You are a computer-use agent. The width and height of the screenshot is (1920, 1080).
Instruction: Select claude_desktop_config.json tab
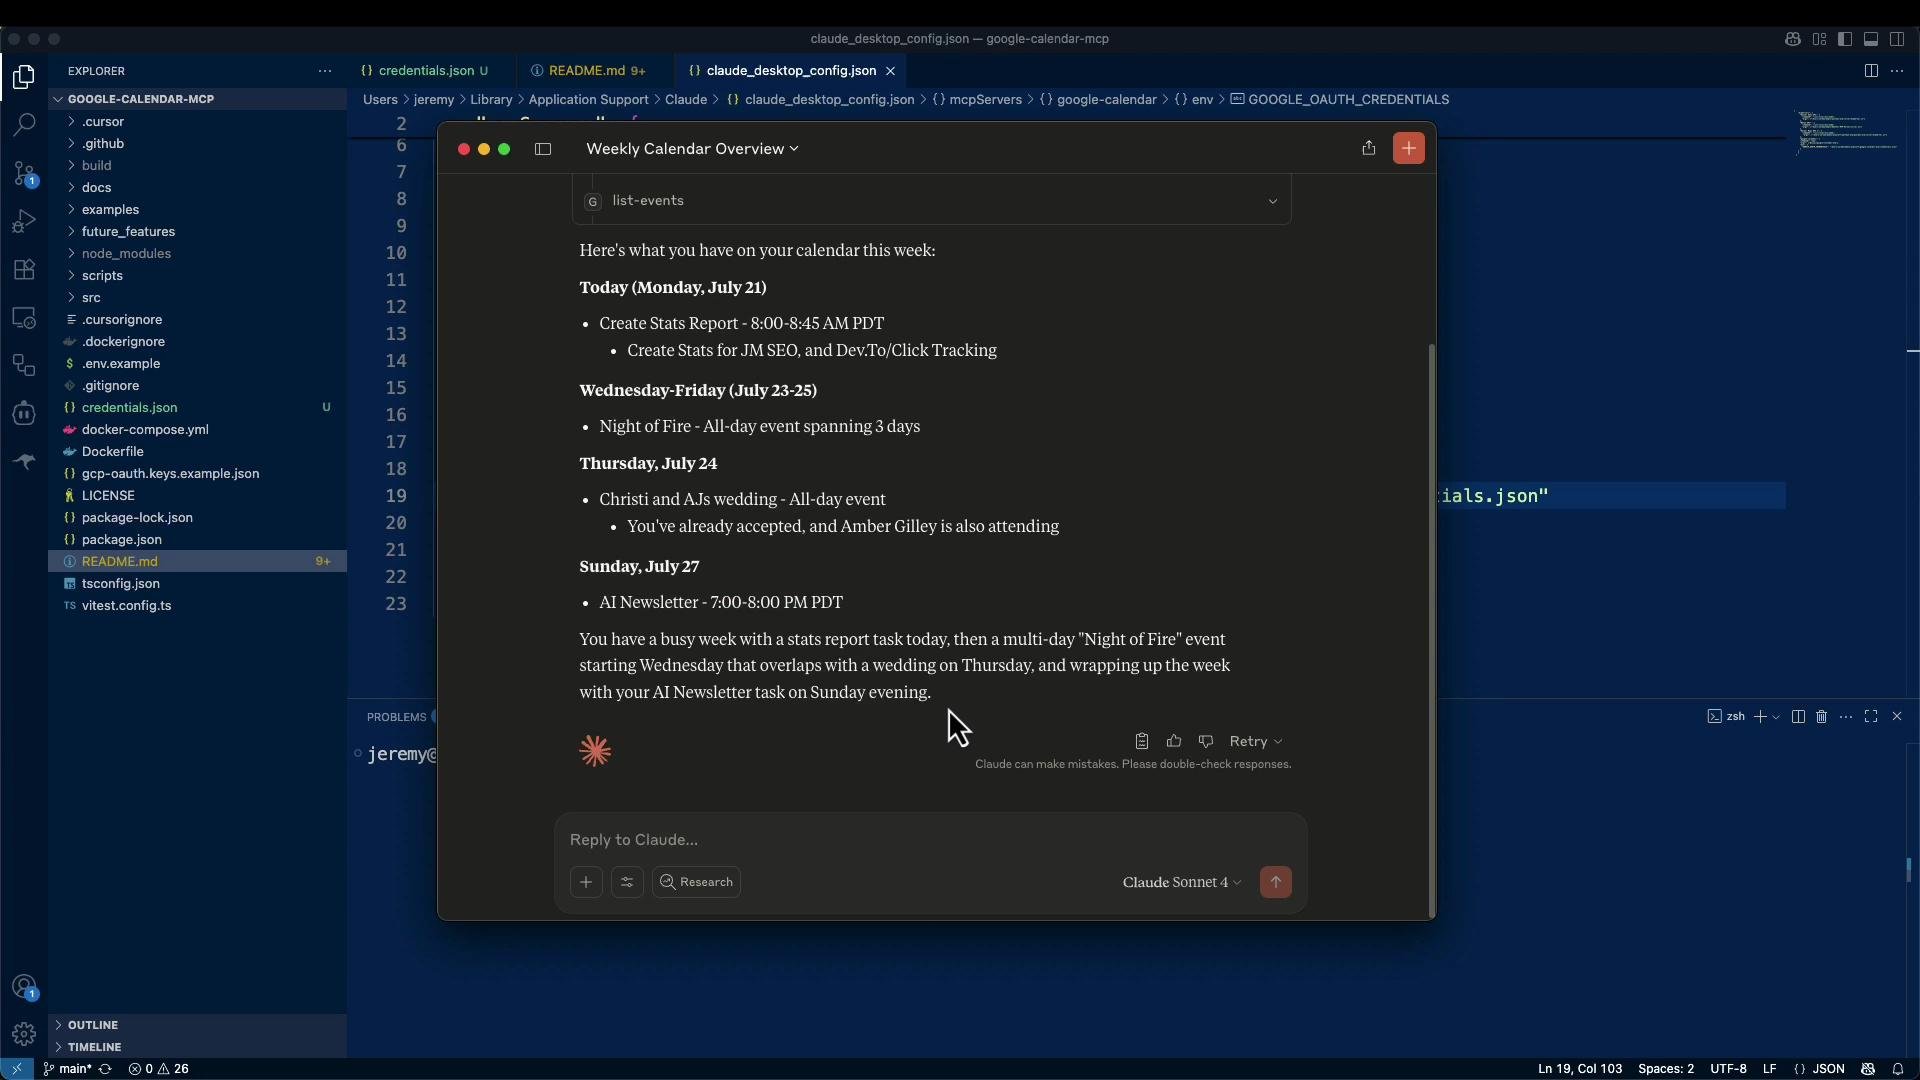(x=790, y=71)
